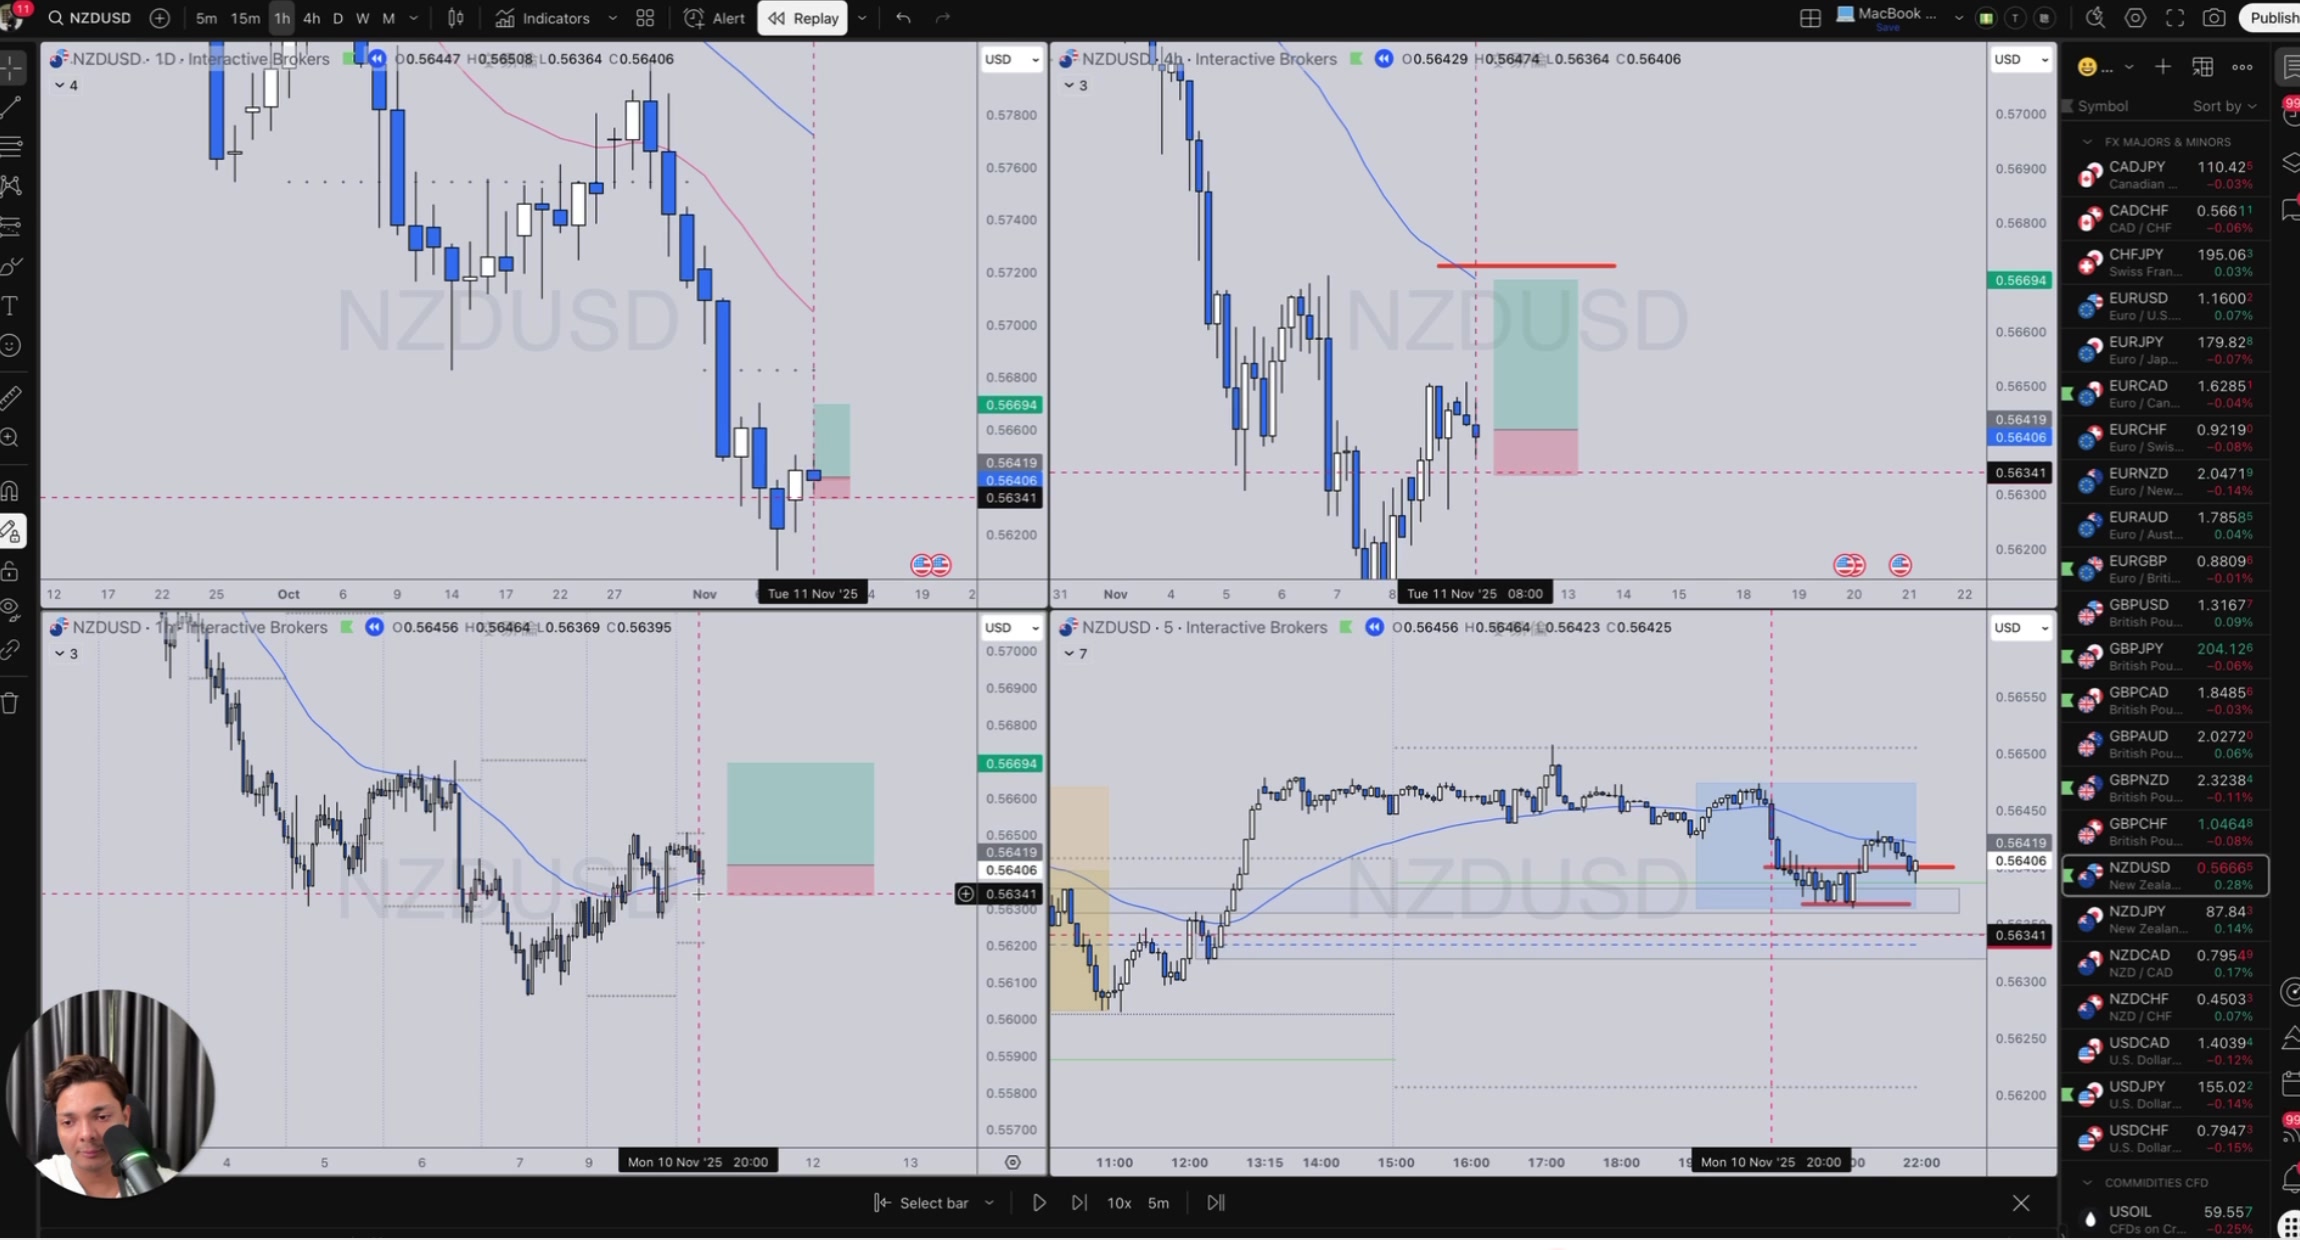Toggle lock all drawings tool

click(11, 572)
